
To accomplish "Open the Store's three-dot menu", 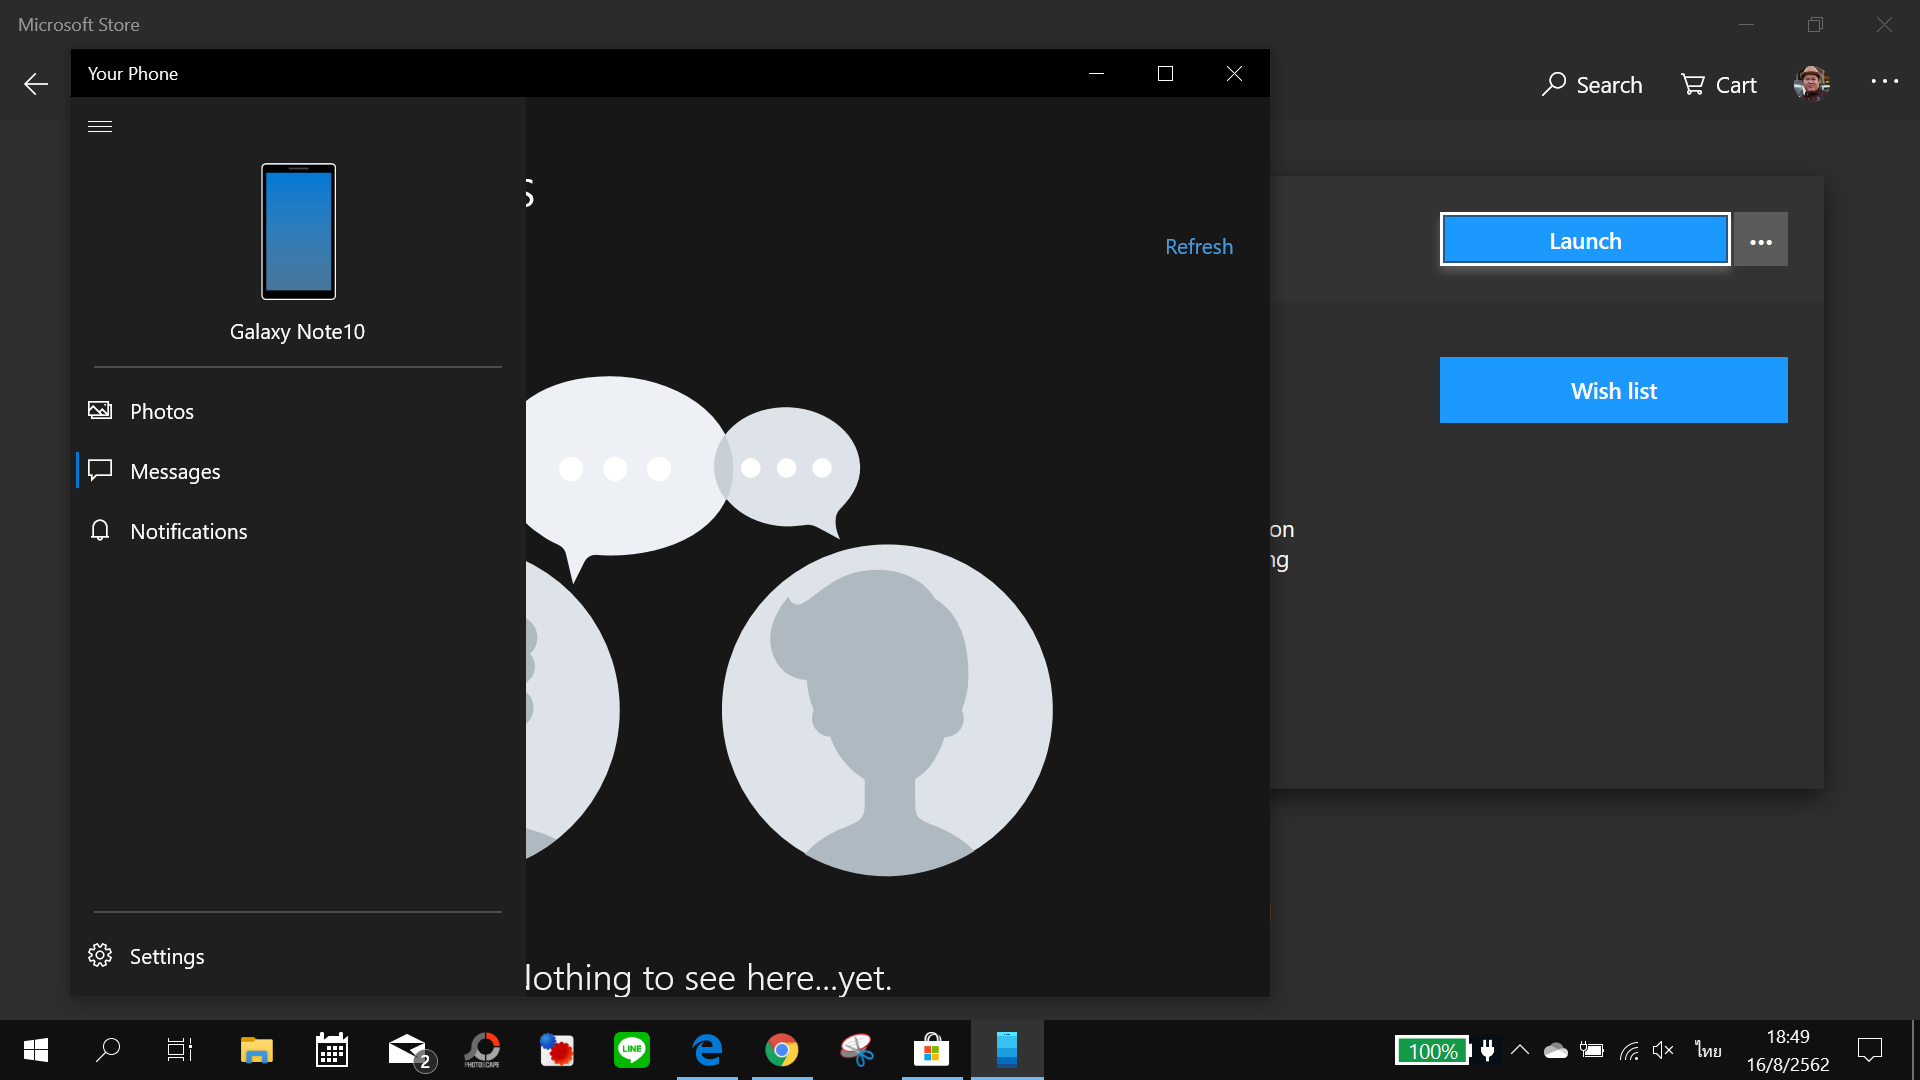I will click(x=1885, y=82).
